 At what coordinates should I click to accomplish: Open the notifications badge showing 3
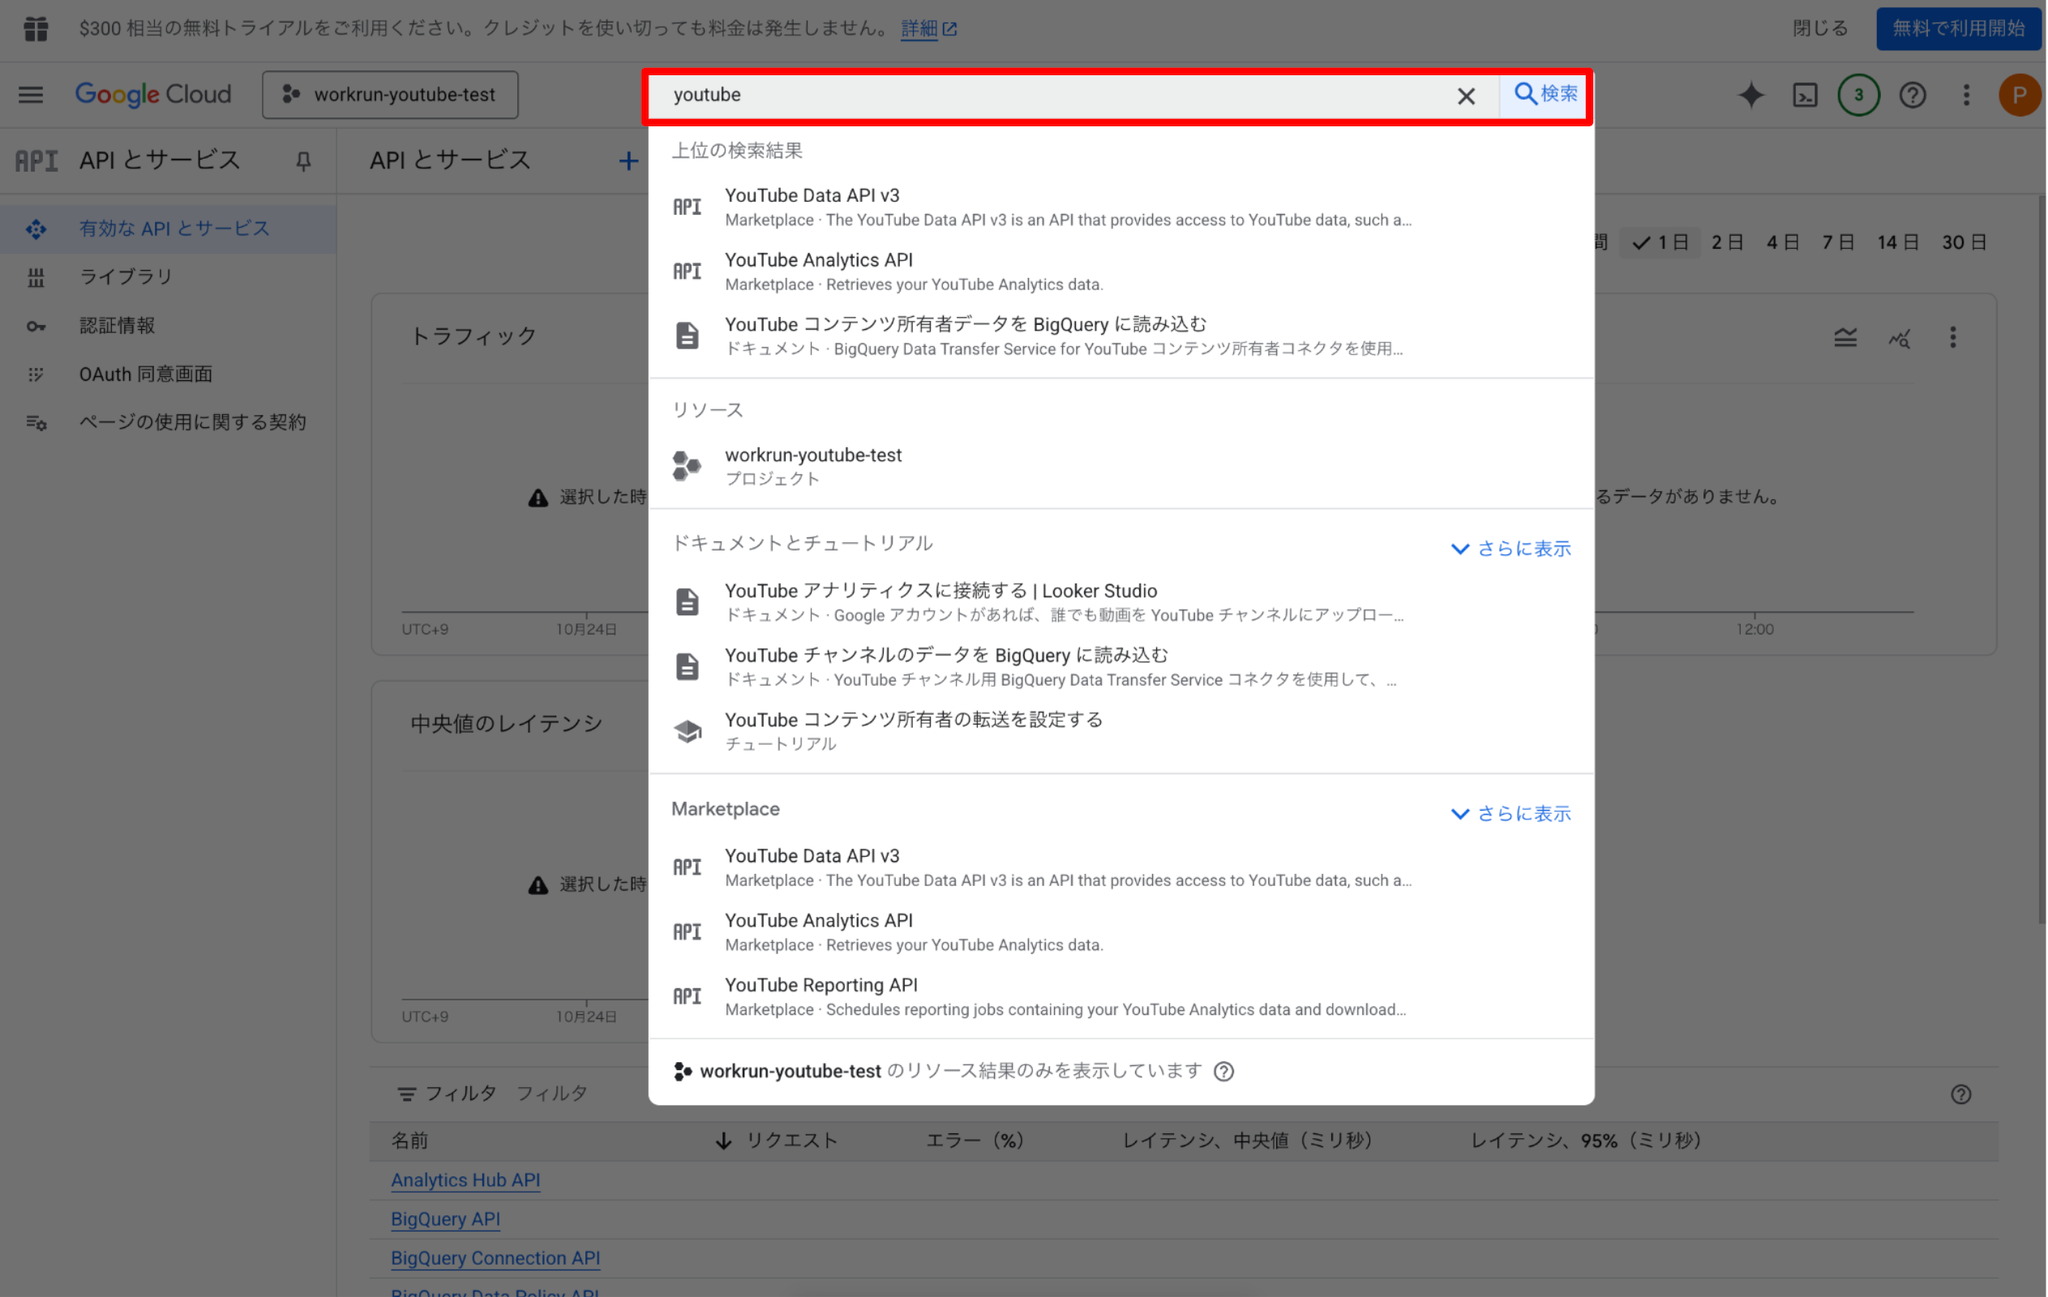coord(1858,95)
